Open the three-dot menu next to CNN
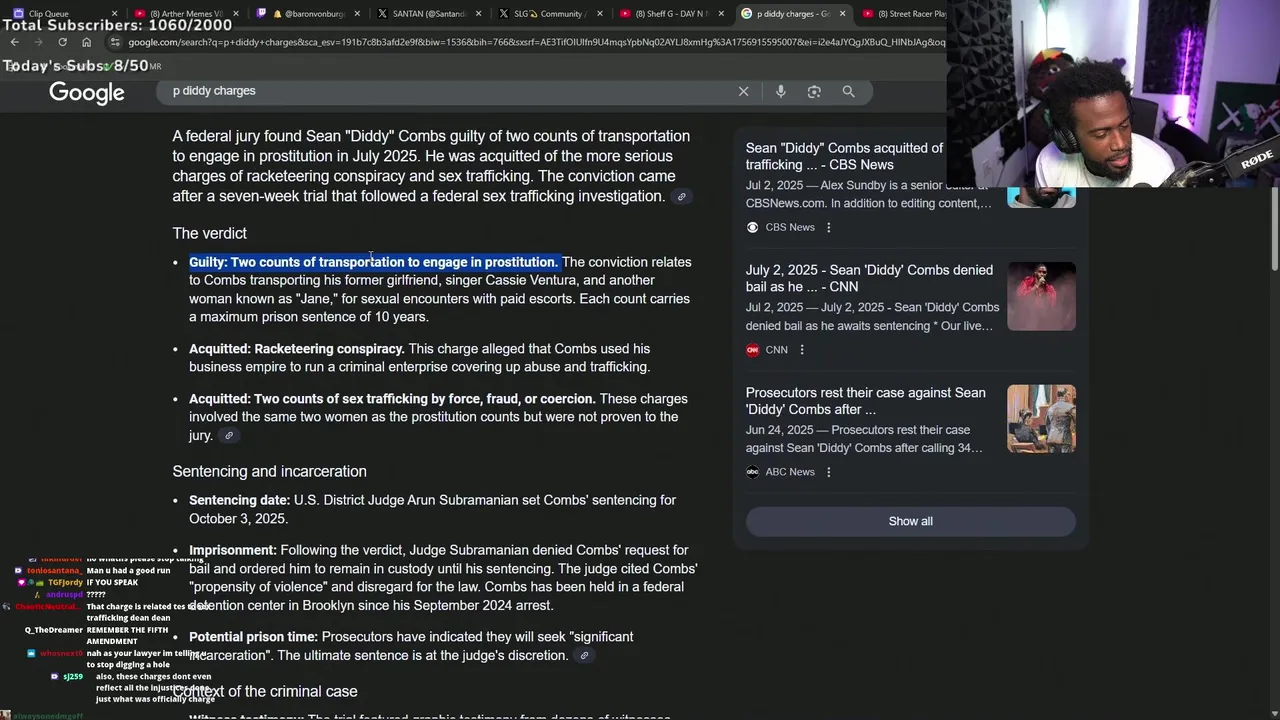Image resolution: width=1280 pixels, height=720 pixels. pos(801,350)
